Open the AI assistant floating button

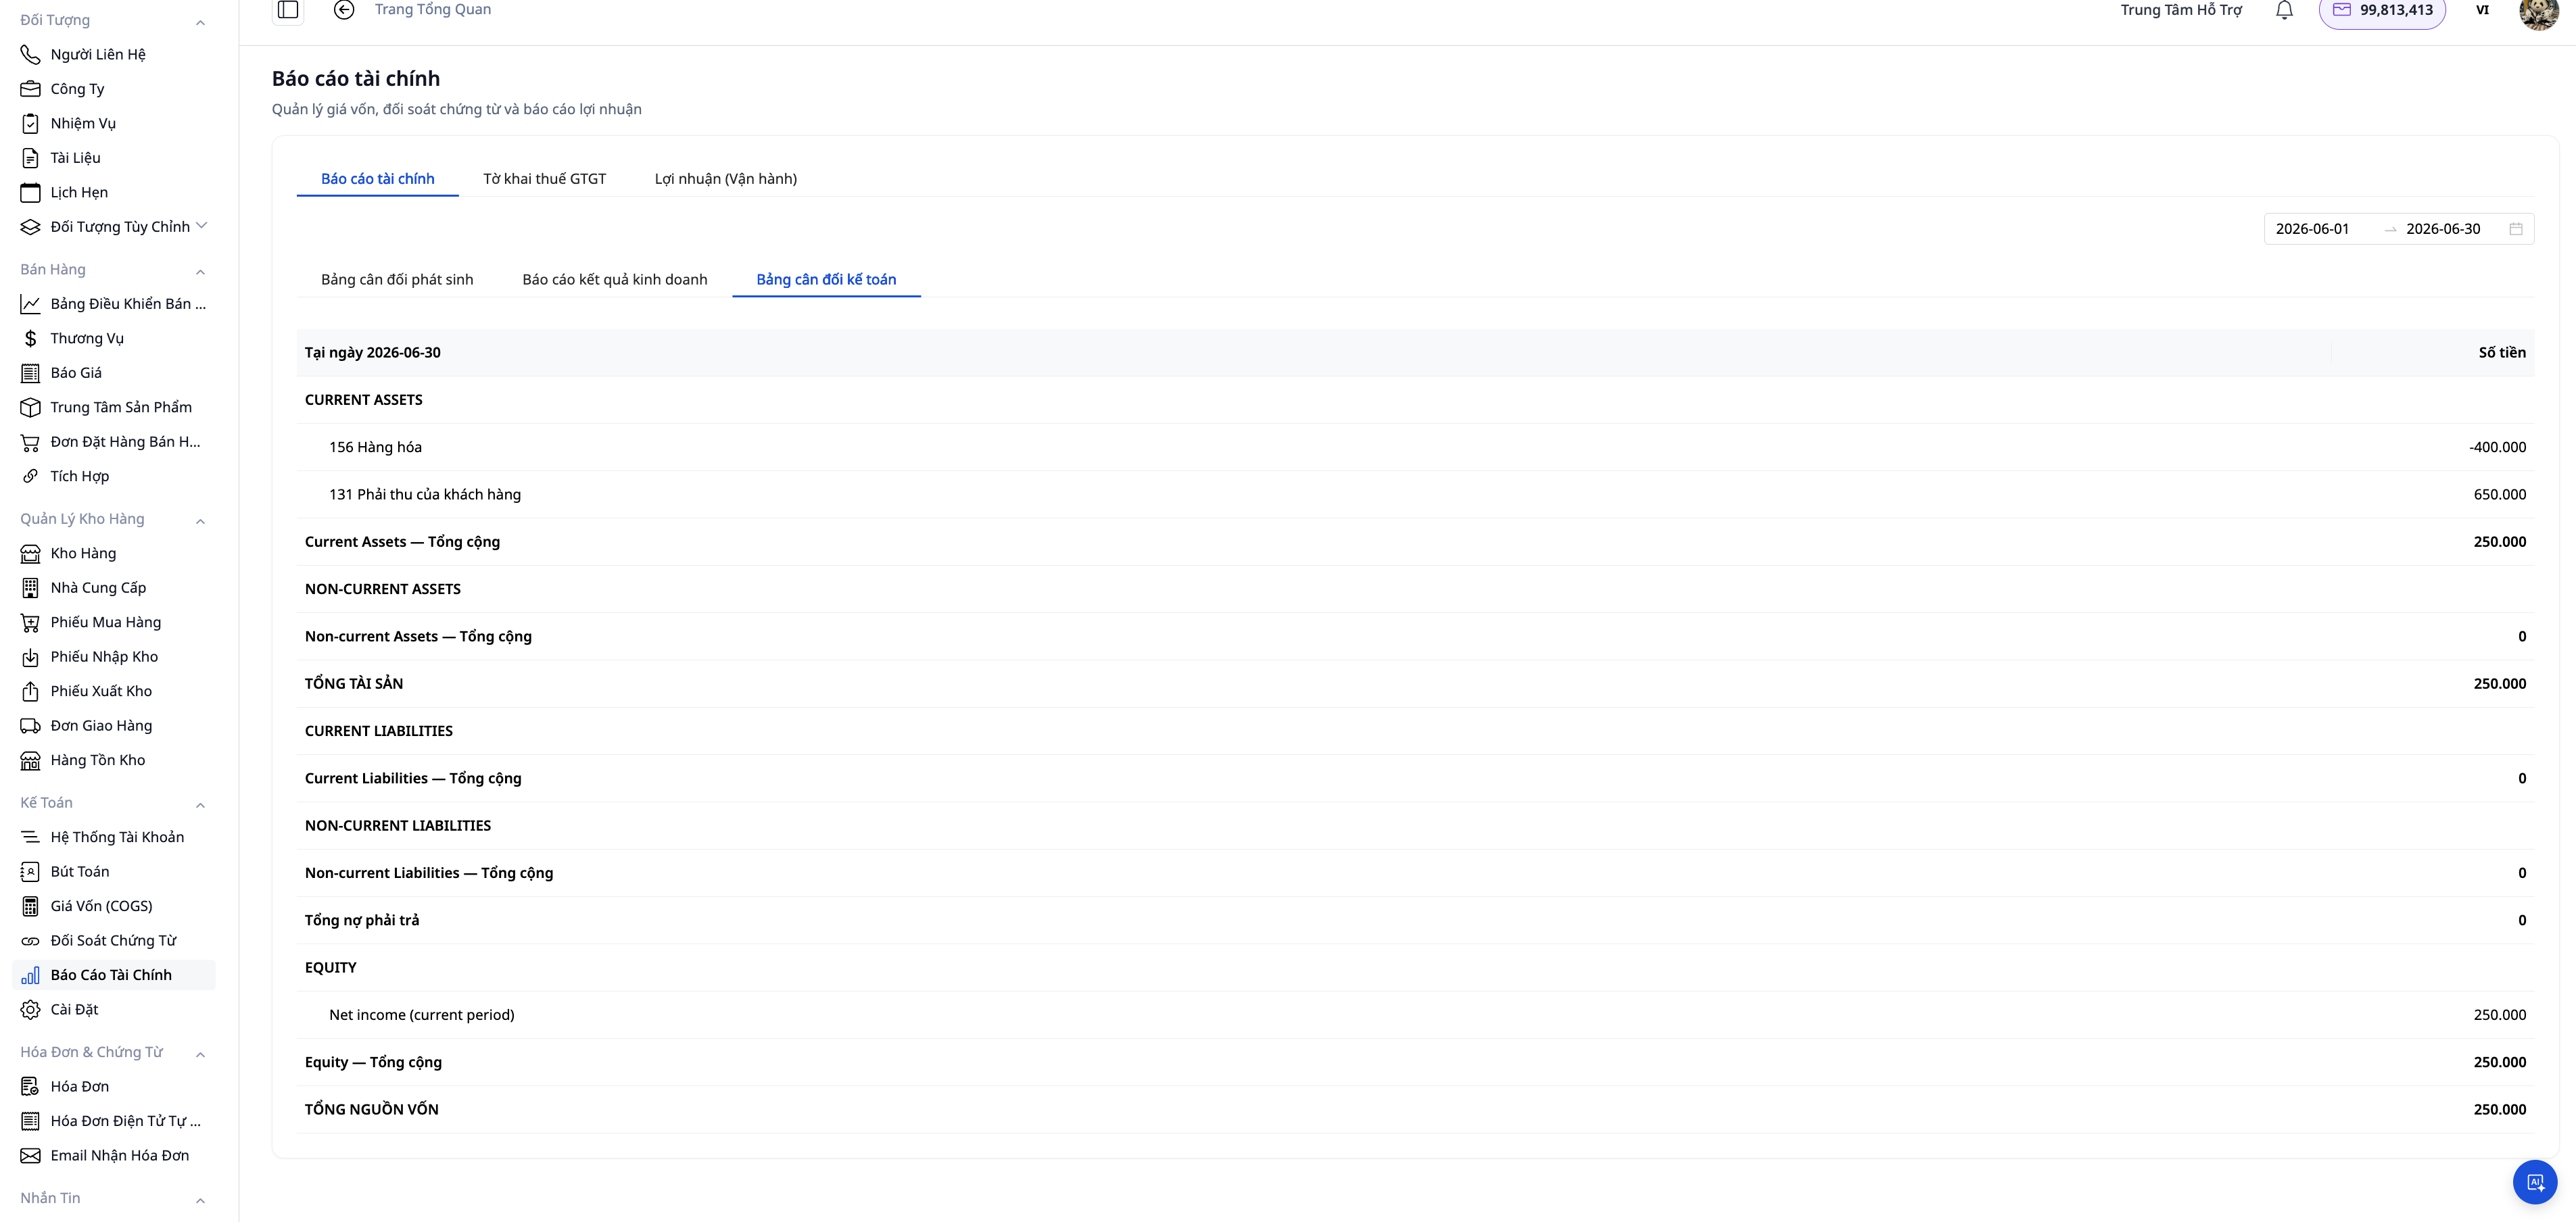pyautogui.click(x=2535, y=1182)
